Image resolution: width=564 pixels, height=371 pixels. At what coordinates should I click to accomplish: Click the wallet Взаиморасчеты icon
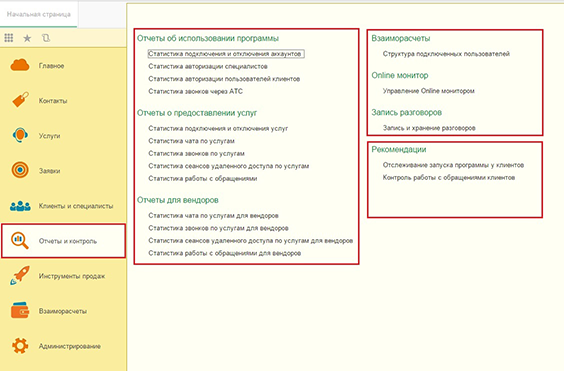pos(20,310)
